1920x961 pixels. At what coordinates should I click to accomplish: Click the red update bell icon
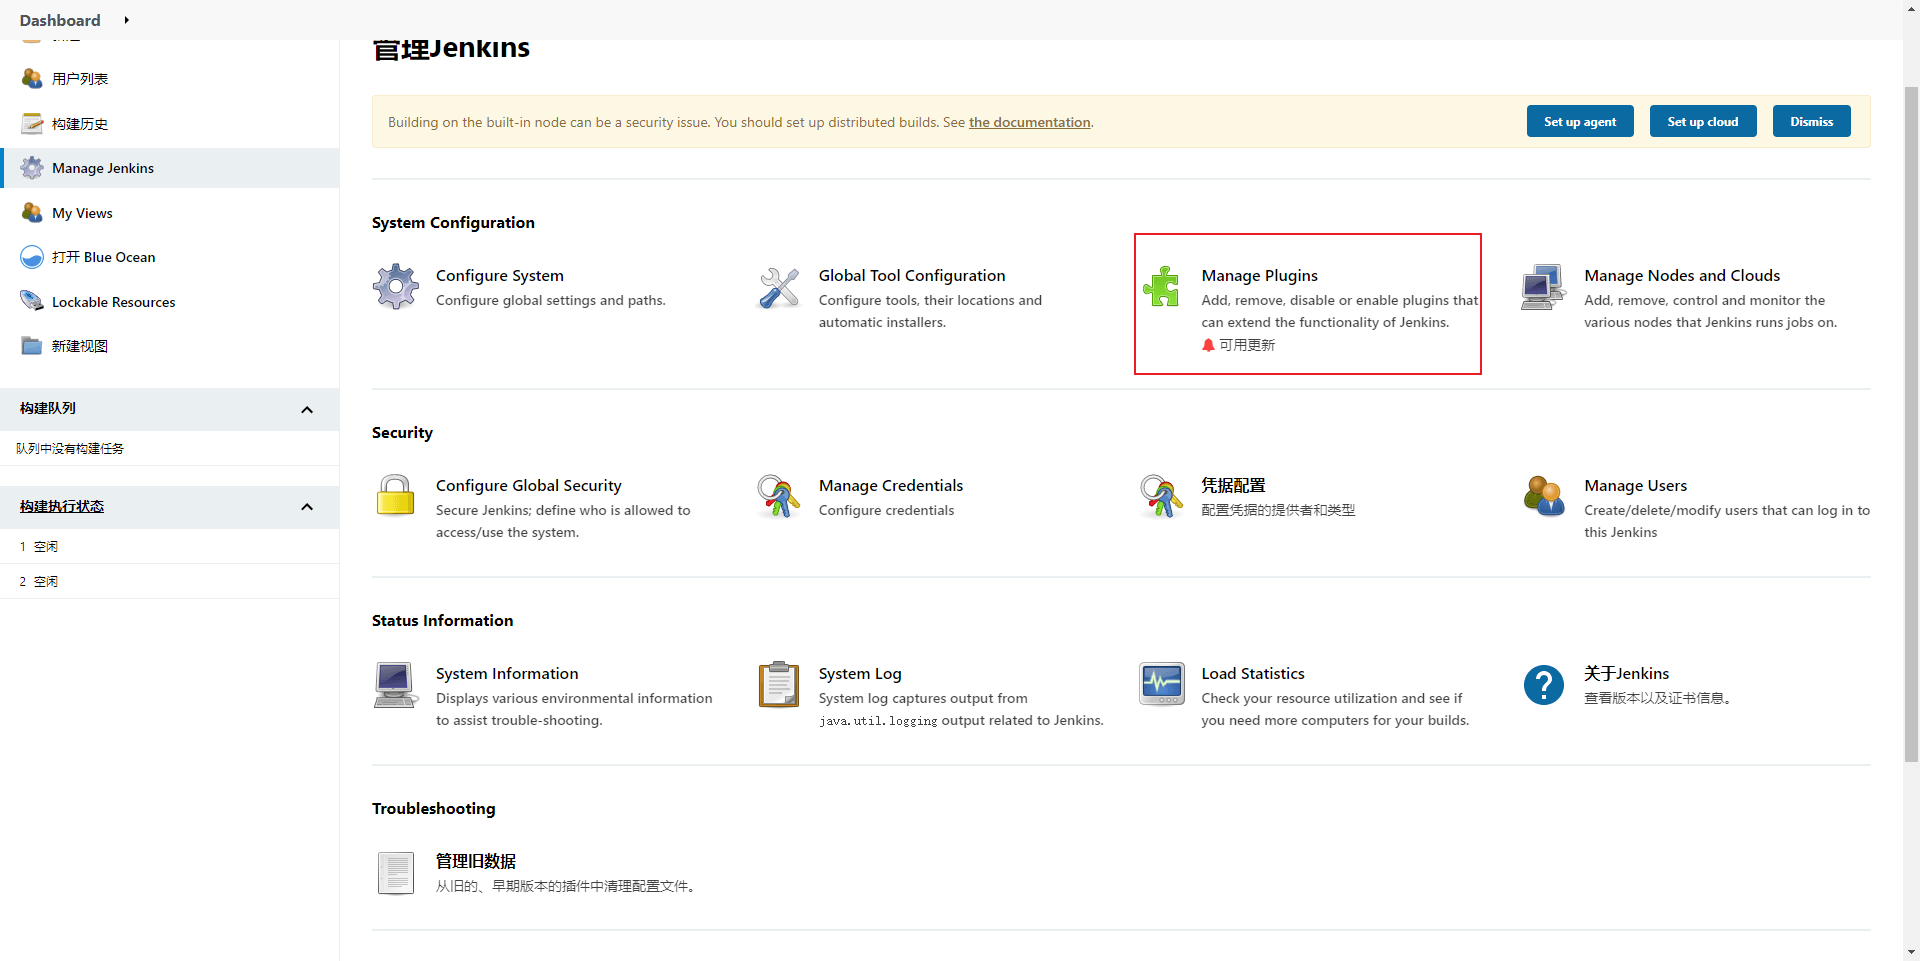coord(1208,345)
